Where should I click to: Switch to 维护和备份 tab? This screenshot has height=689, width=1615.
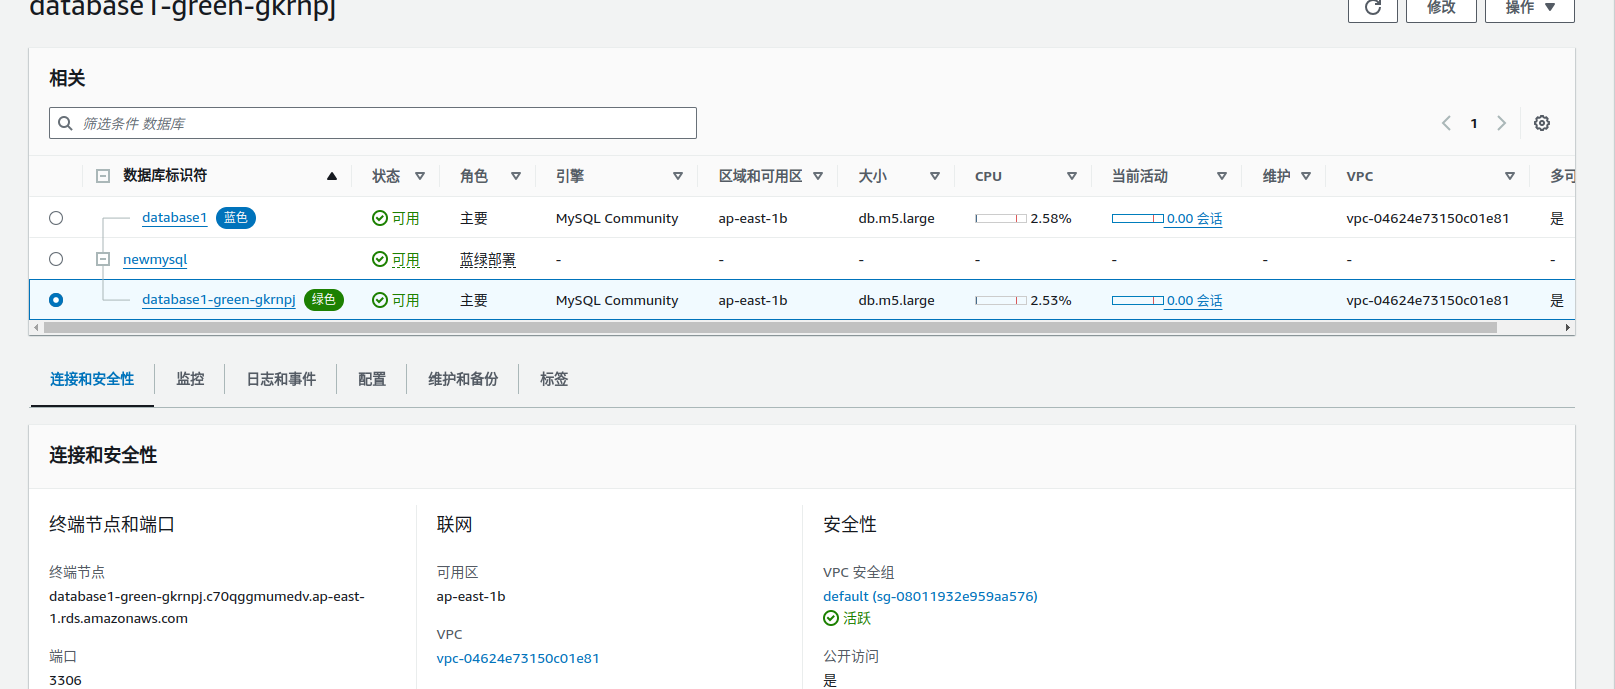pyautogui.click(x=463, y=379)
